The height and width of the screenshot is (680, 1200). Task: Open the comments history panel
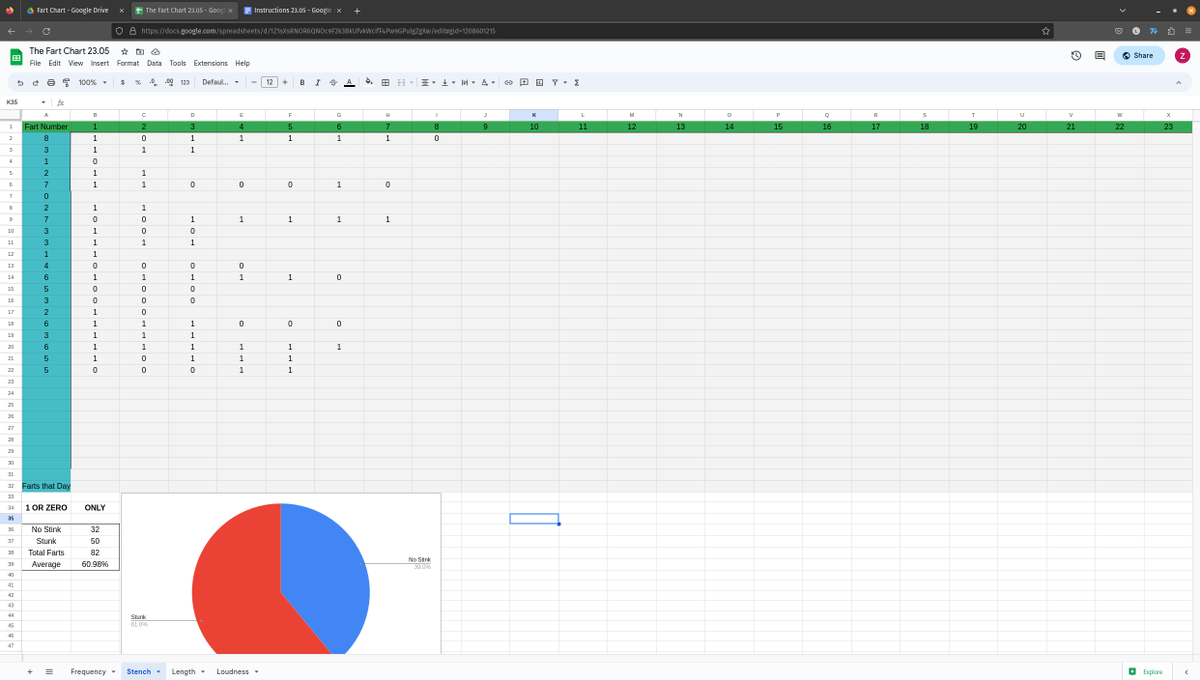pos(1100,55)
